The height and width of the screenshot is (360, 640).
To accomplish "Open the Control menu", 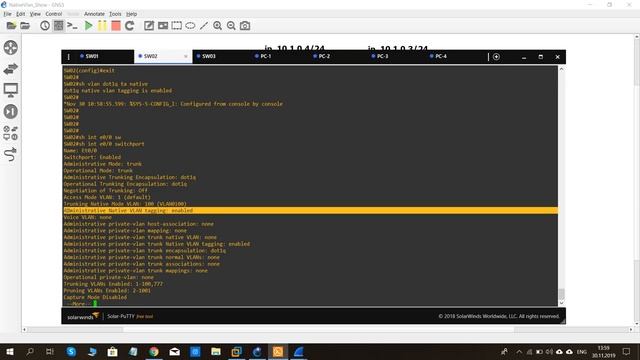I will [53, 14].
